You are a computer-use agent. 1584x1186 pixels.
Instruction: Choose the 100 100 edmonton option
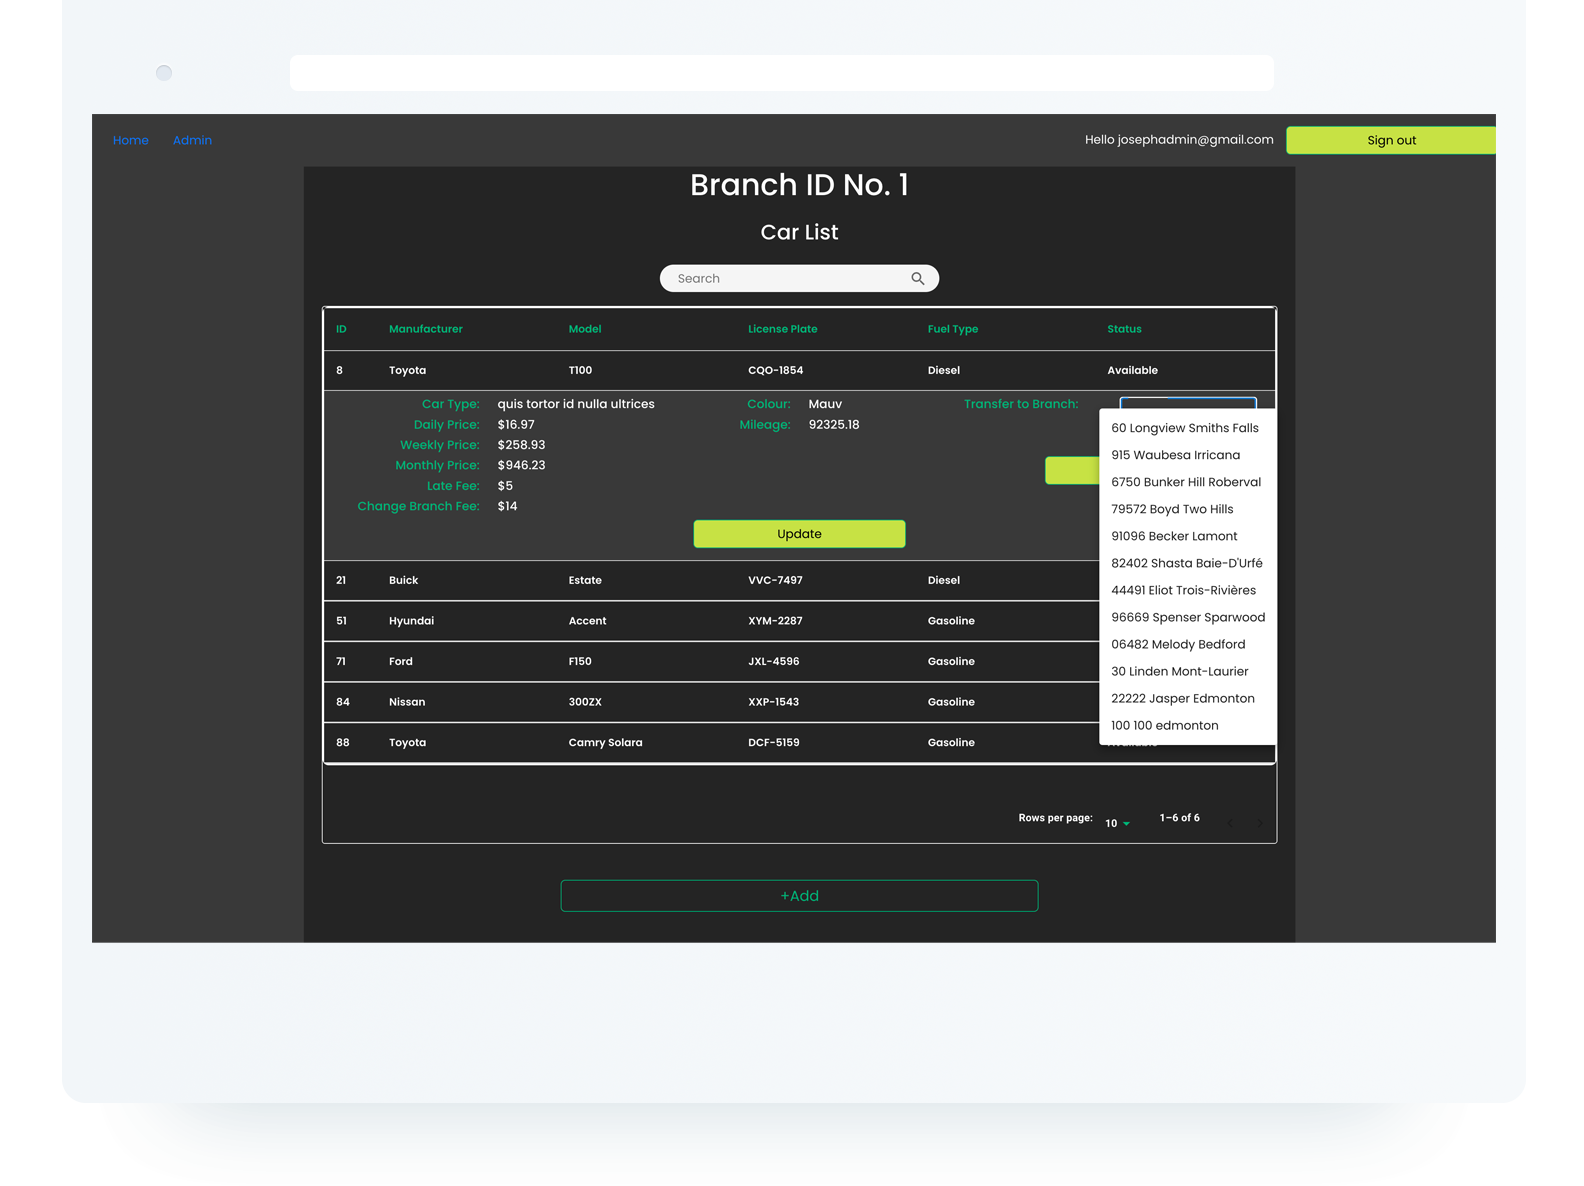pos(1164,726)
